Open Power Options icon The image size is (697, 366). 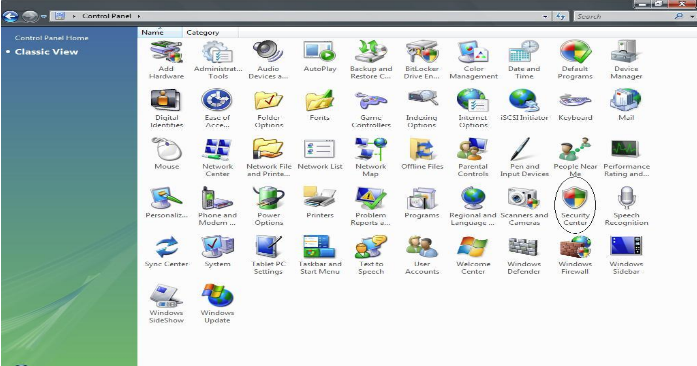click(268, 207)
